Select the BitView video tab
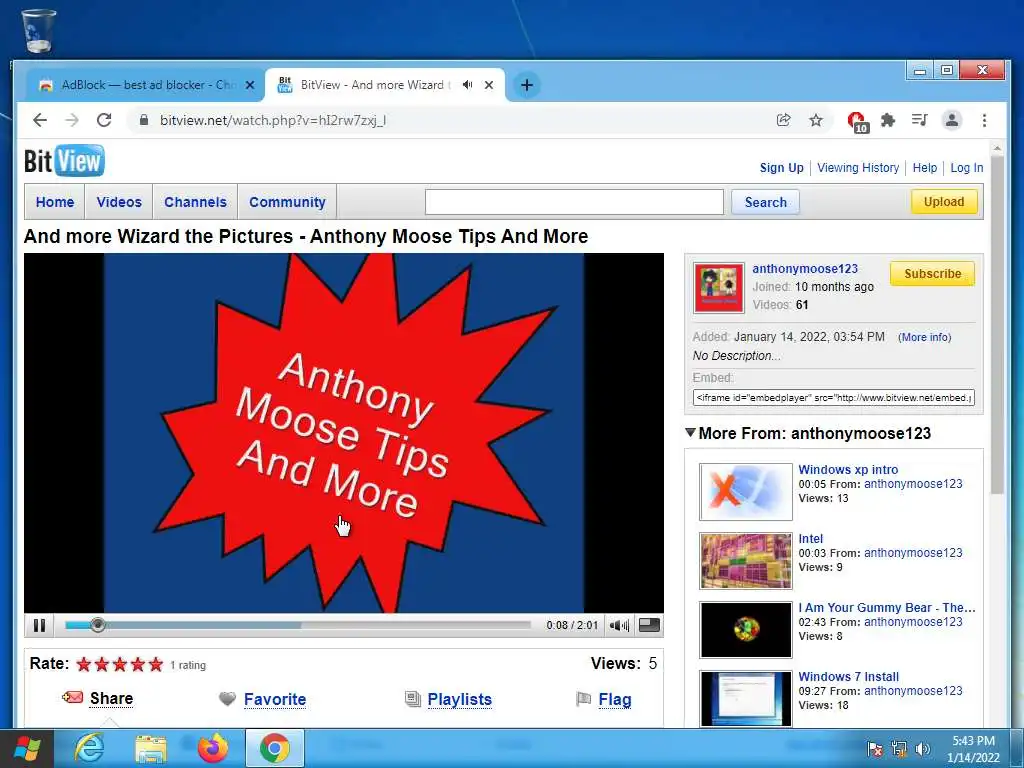Screen dimensions: 1024x768 coord(374,85)
